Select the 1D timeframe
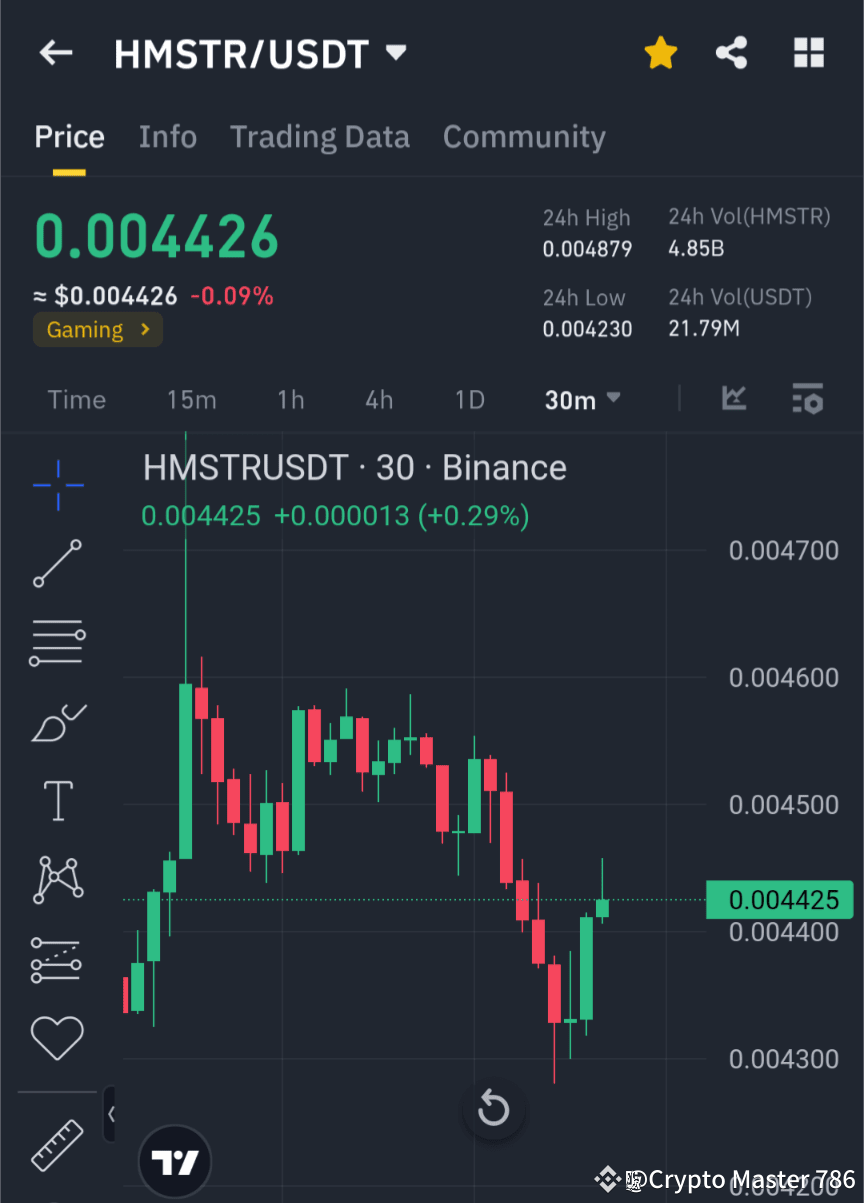Screen dimensions: 864x1203 click(469, 399)
